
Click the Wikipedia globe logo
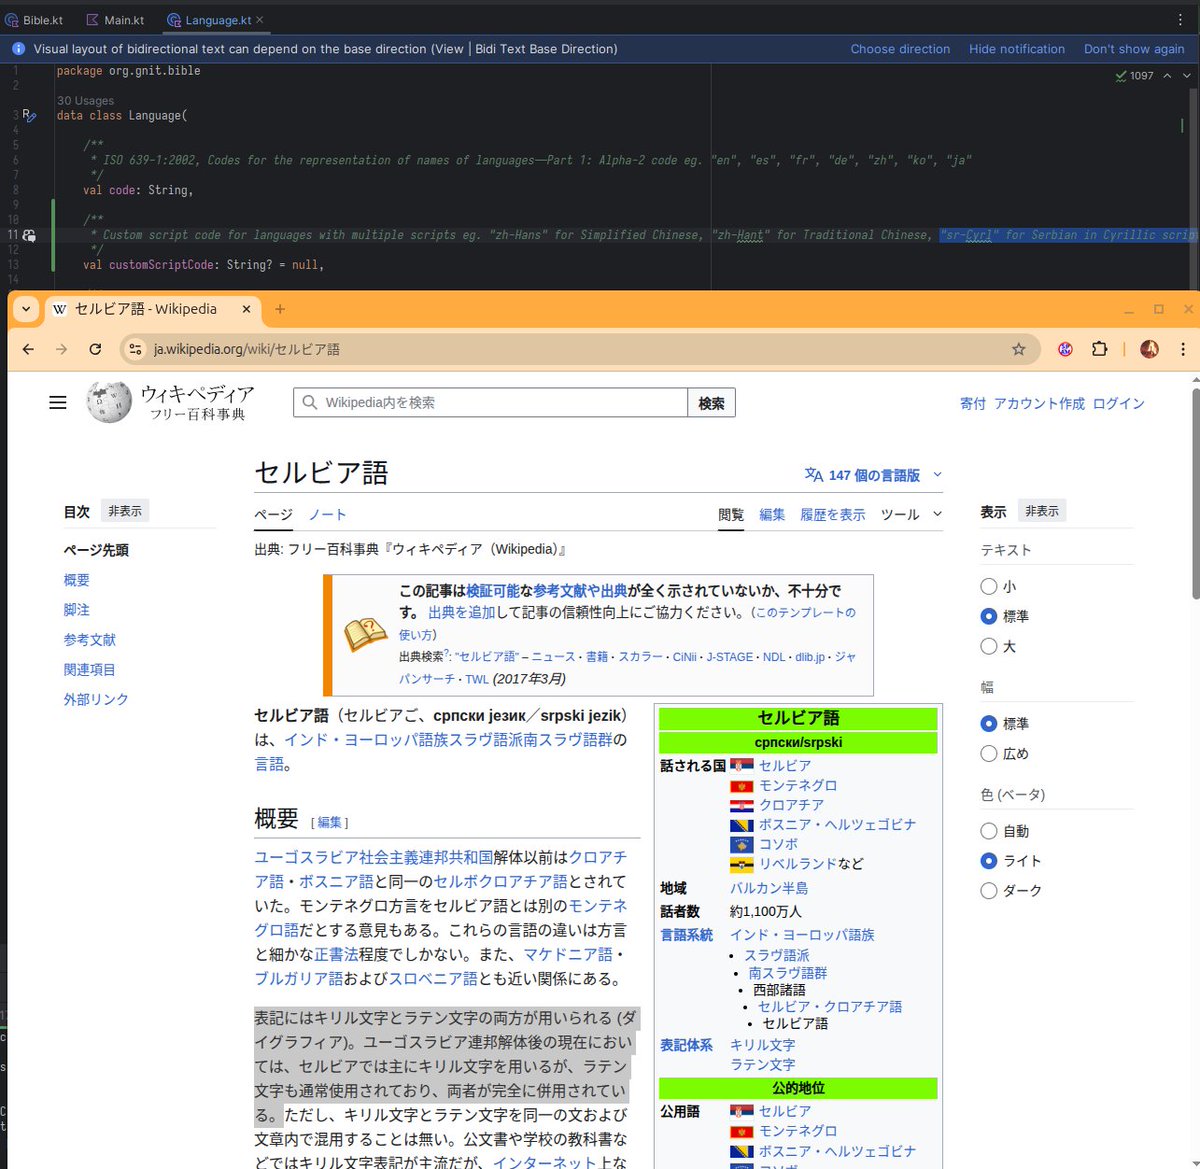(108, 402)
